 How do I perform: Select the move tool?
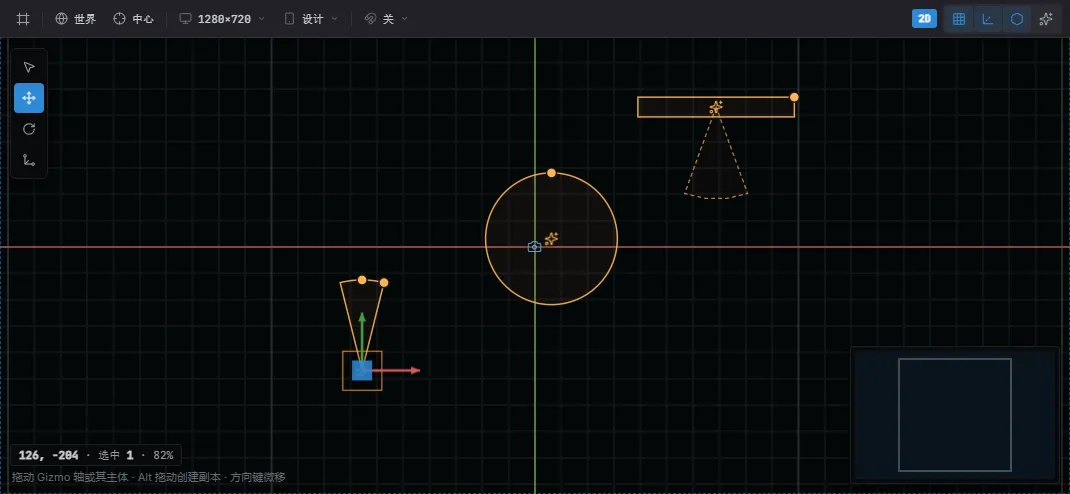(x=29, y=98)
